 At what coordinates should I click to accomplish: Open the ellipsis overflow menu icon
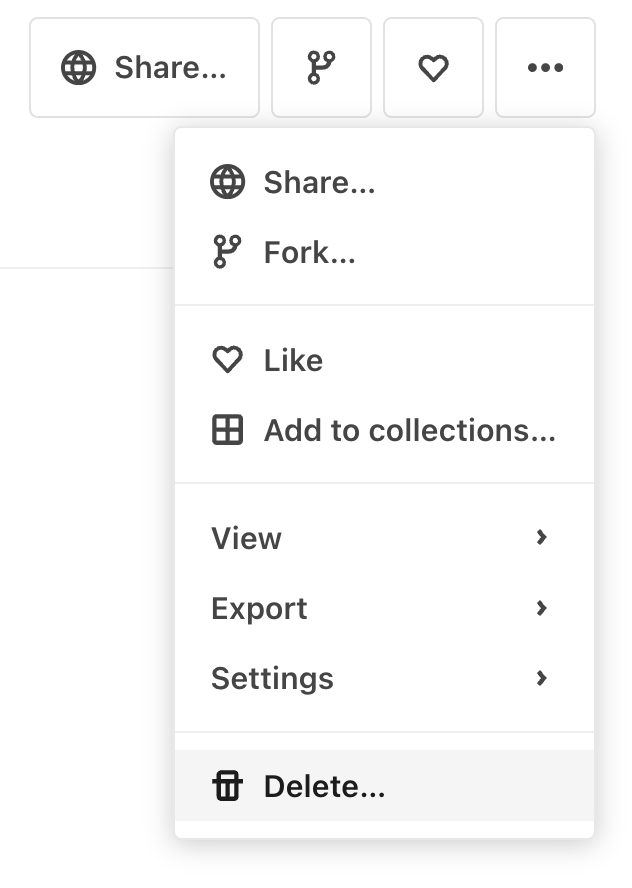tap(545, 68)
